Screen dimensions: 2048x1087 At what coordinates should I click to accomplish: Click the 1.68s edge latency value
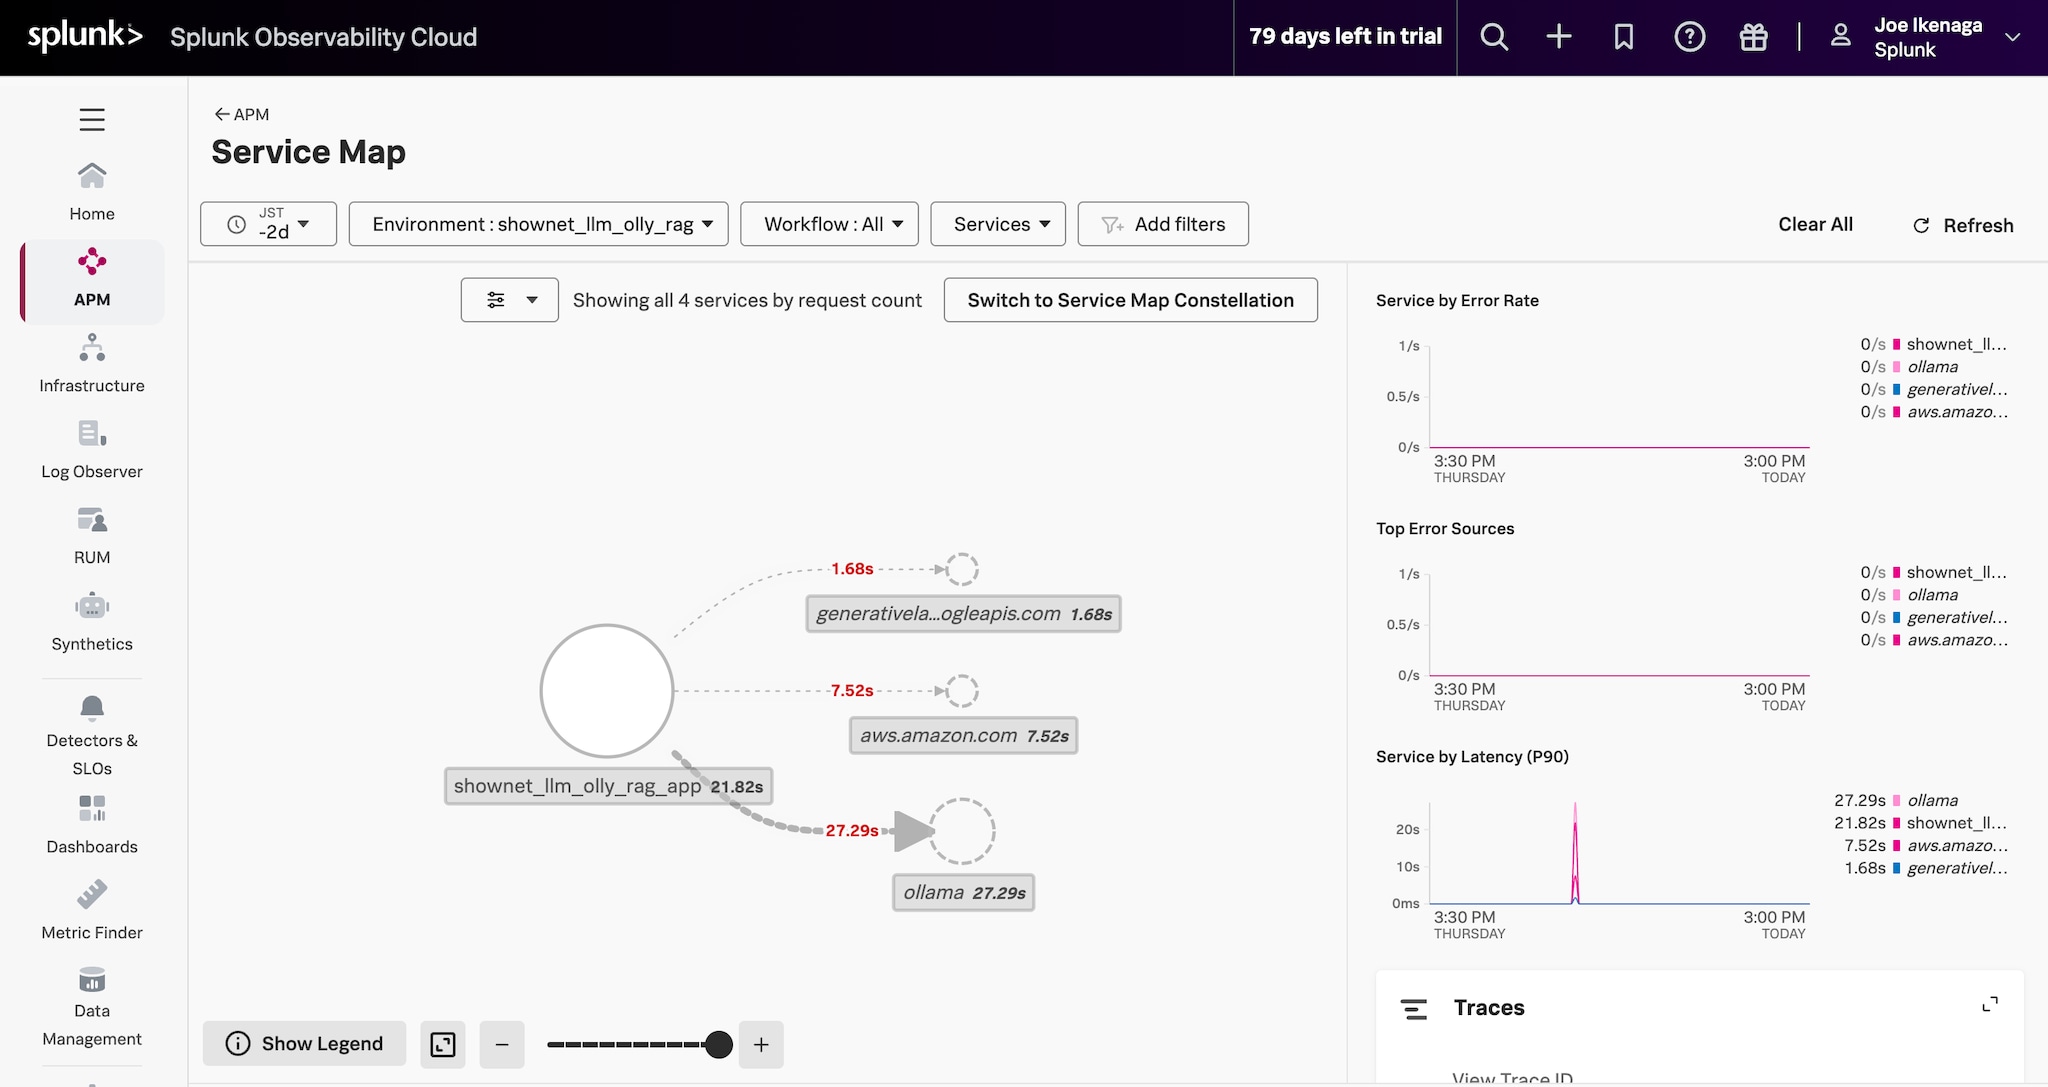(x=852, y=569)
